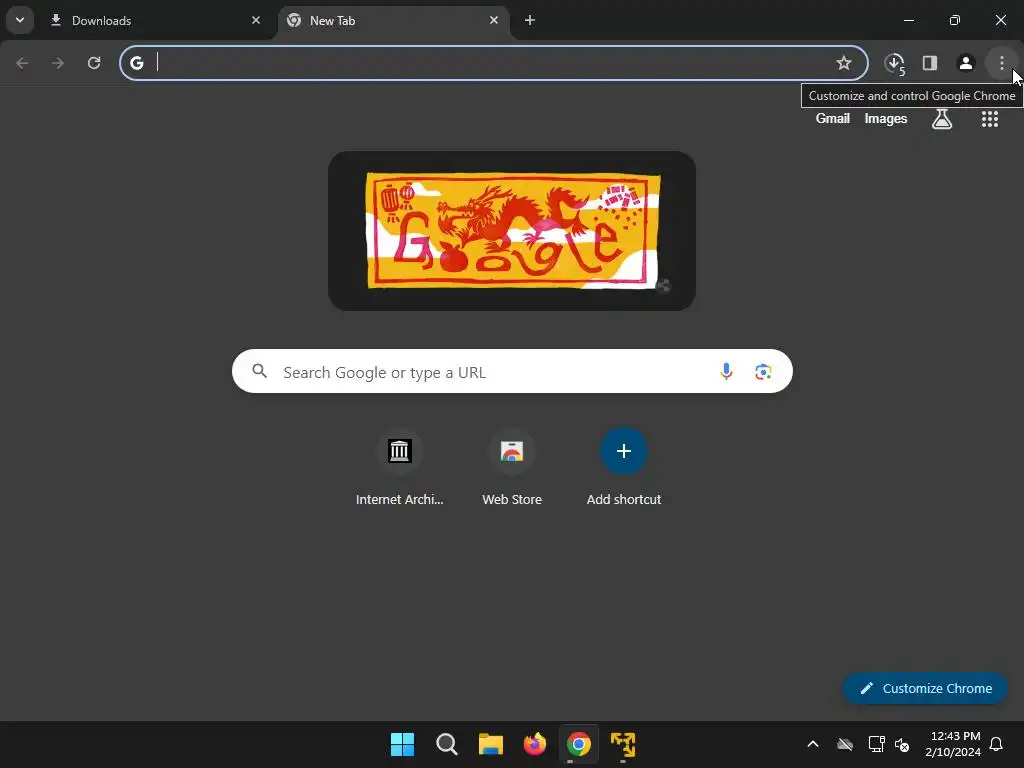Open the Internet Archive shortcut

400,468
